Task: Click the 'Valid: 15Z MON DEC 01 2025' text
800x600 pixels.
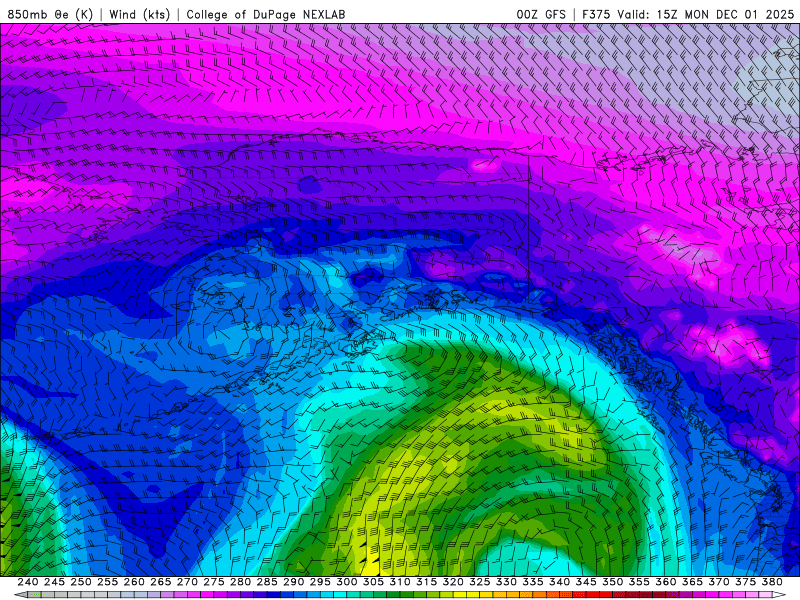Action: [x=706, y=14]
